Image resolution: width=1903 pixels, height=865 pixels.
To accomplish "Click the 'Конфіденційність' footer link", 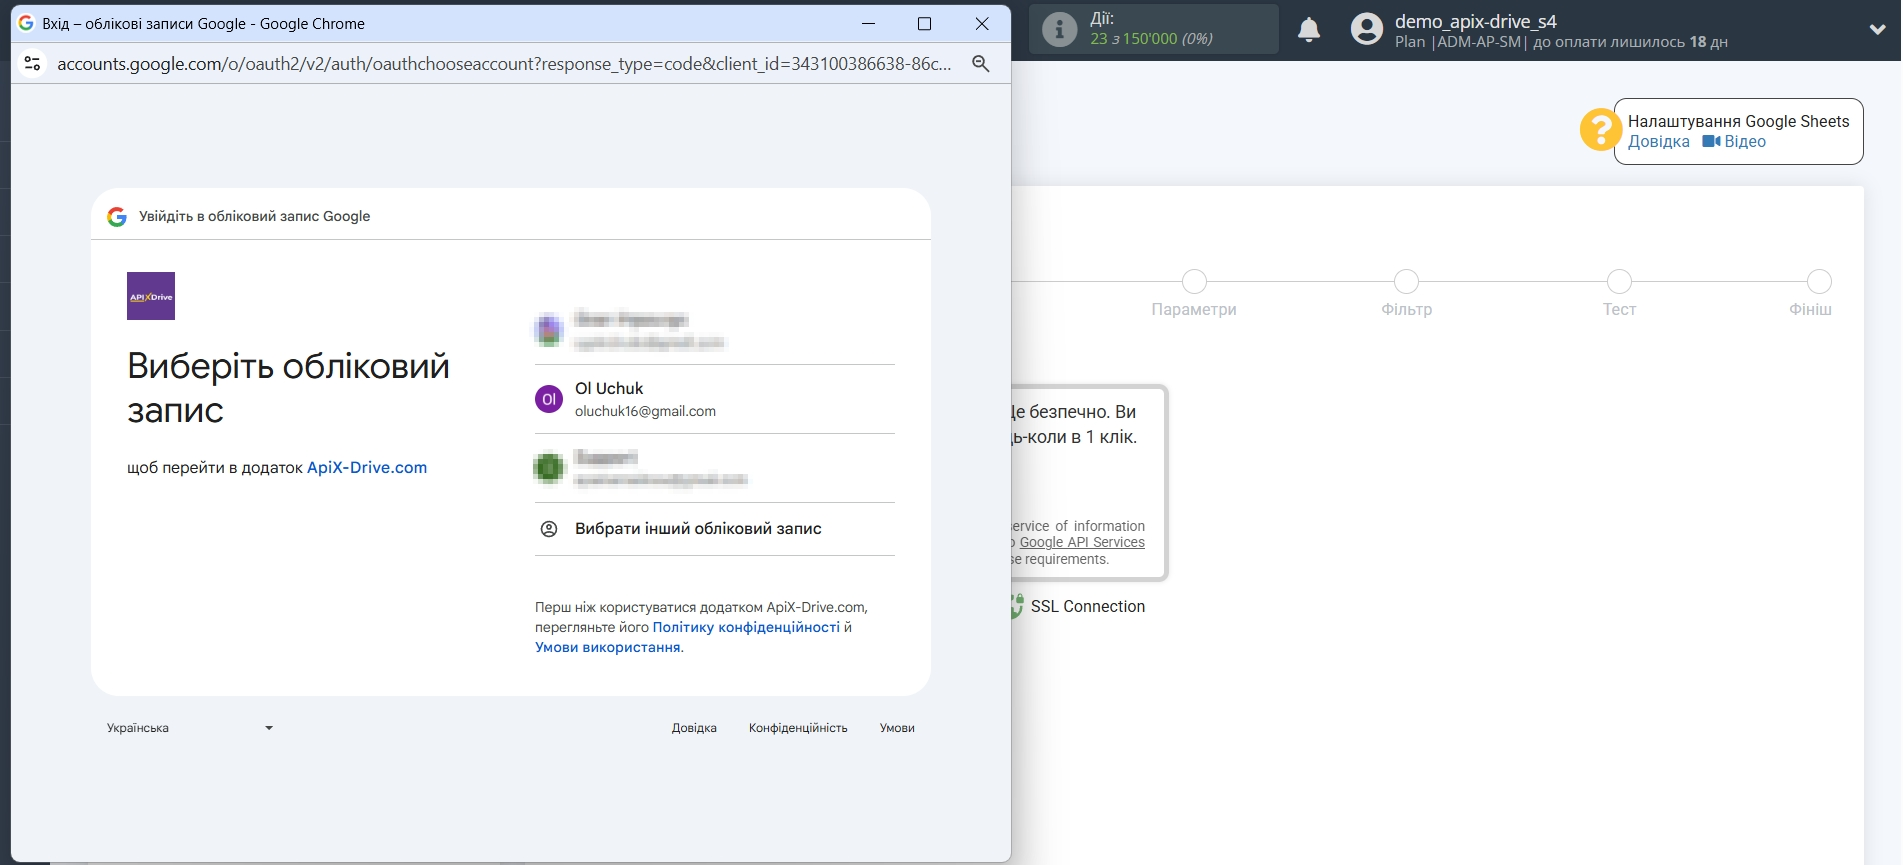I will click(x=798, y=728).
